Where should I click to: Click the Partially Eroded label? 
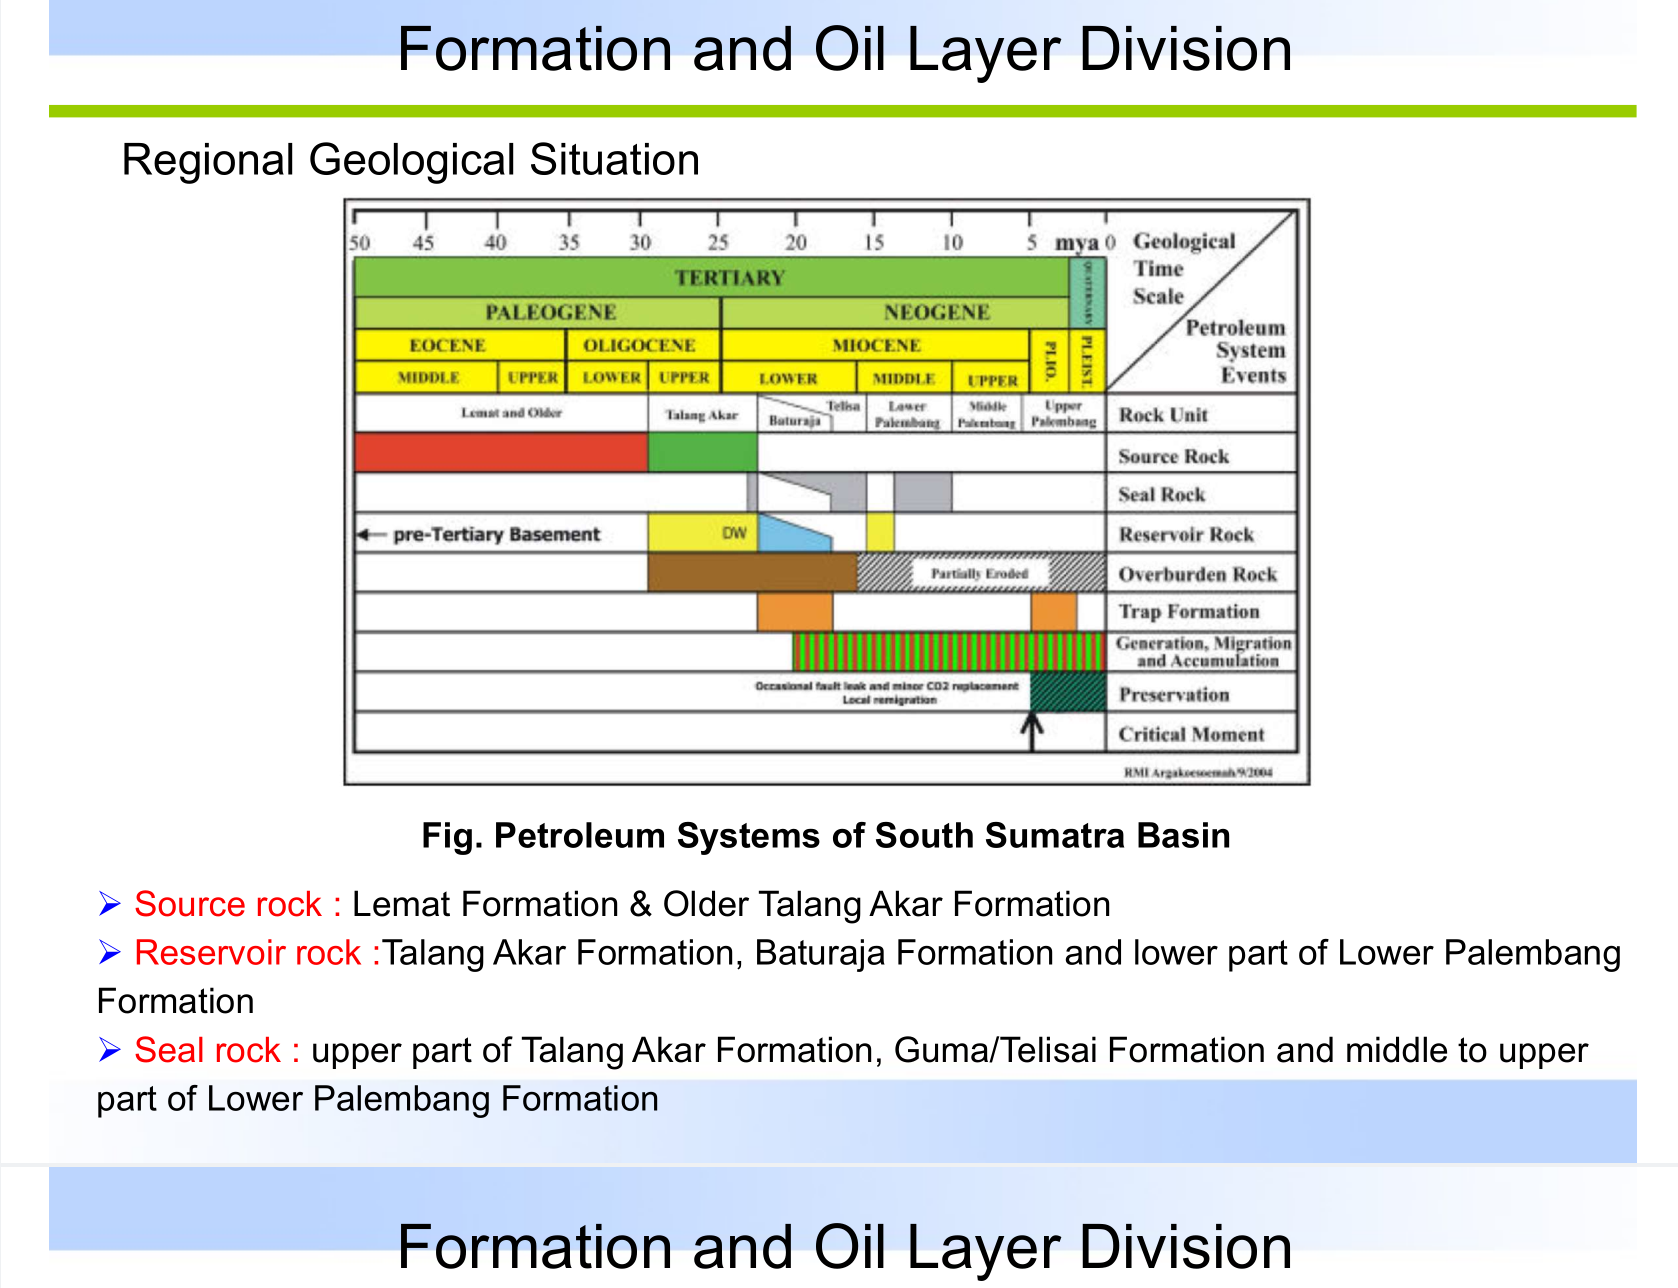click(x=979, y=573)
